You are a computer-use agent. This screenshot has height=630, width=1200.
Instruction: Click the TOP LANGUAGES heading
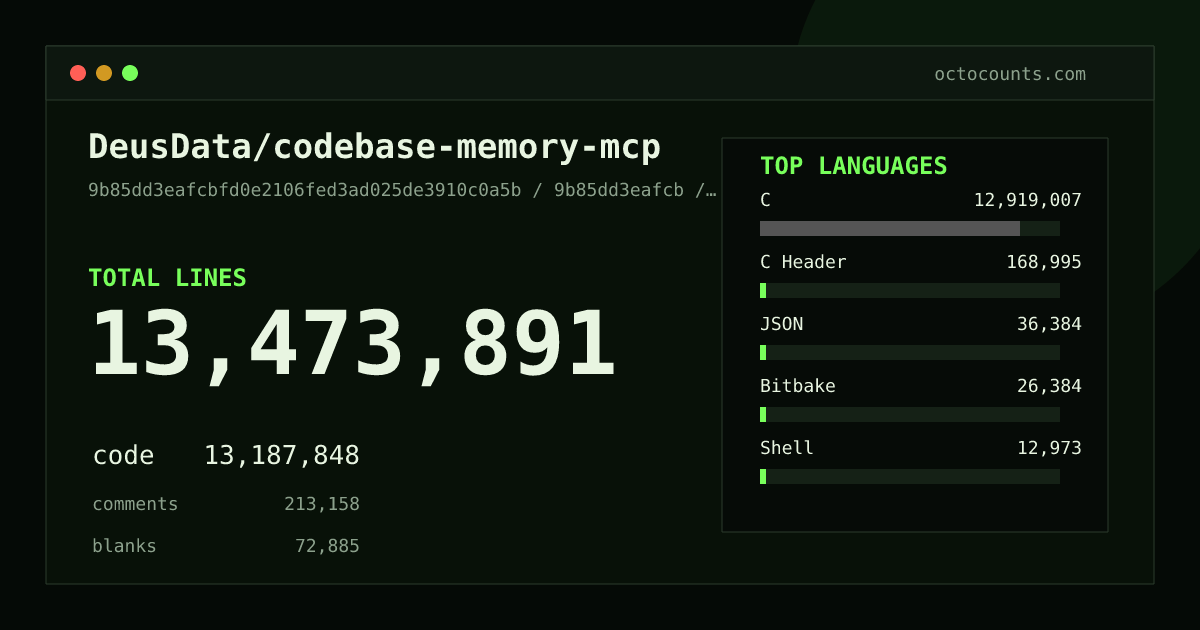tap(854, 166)
